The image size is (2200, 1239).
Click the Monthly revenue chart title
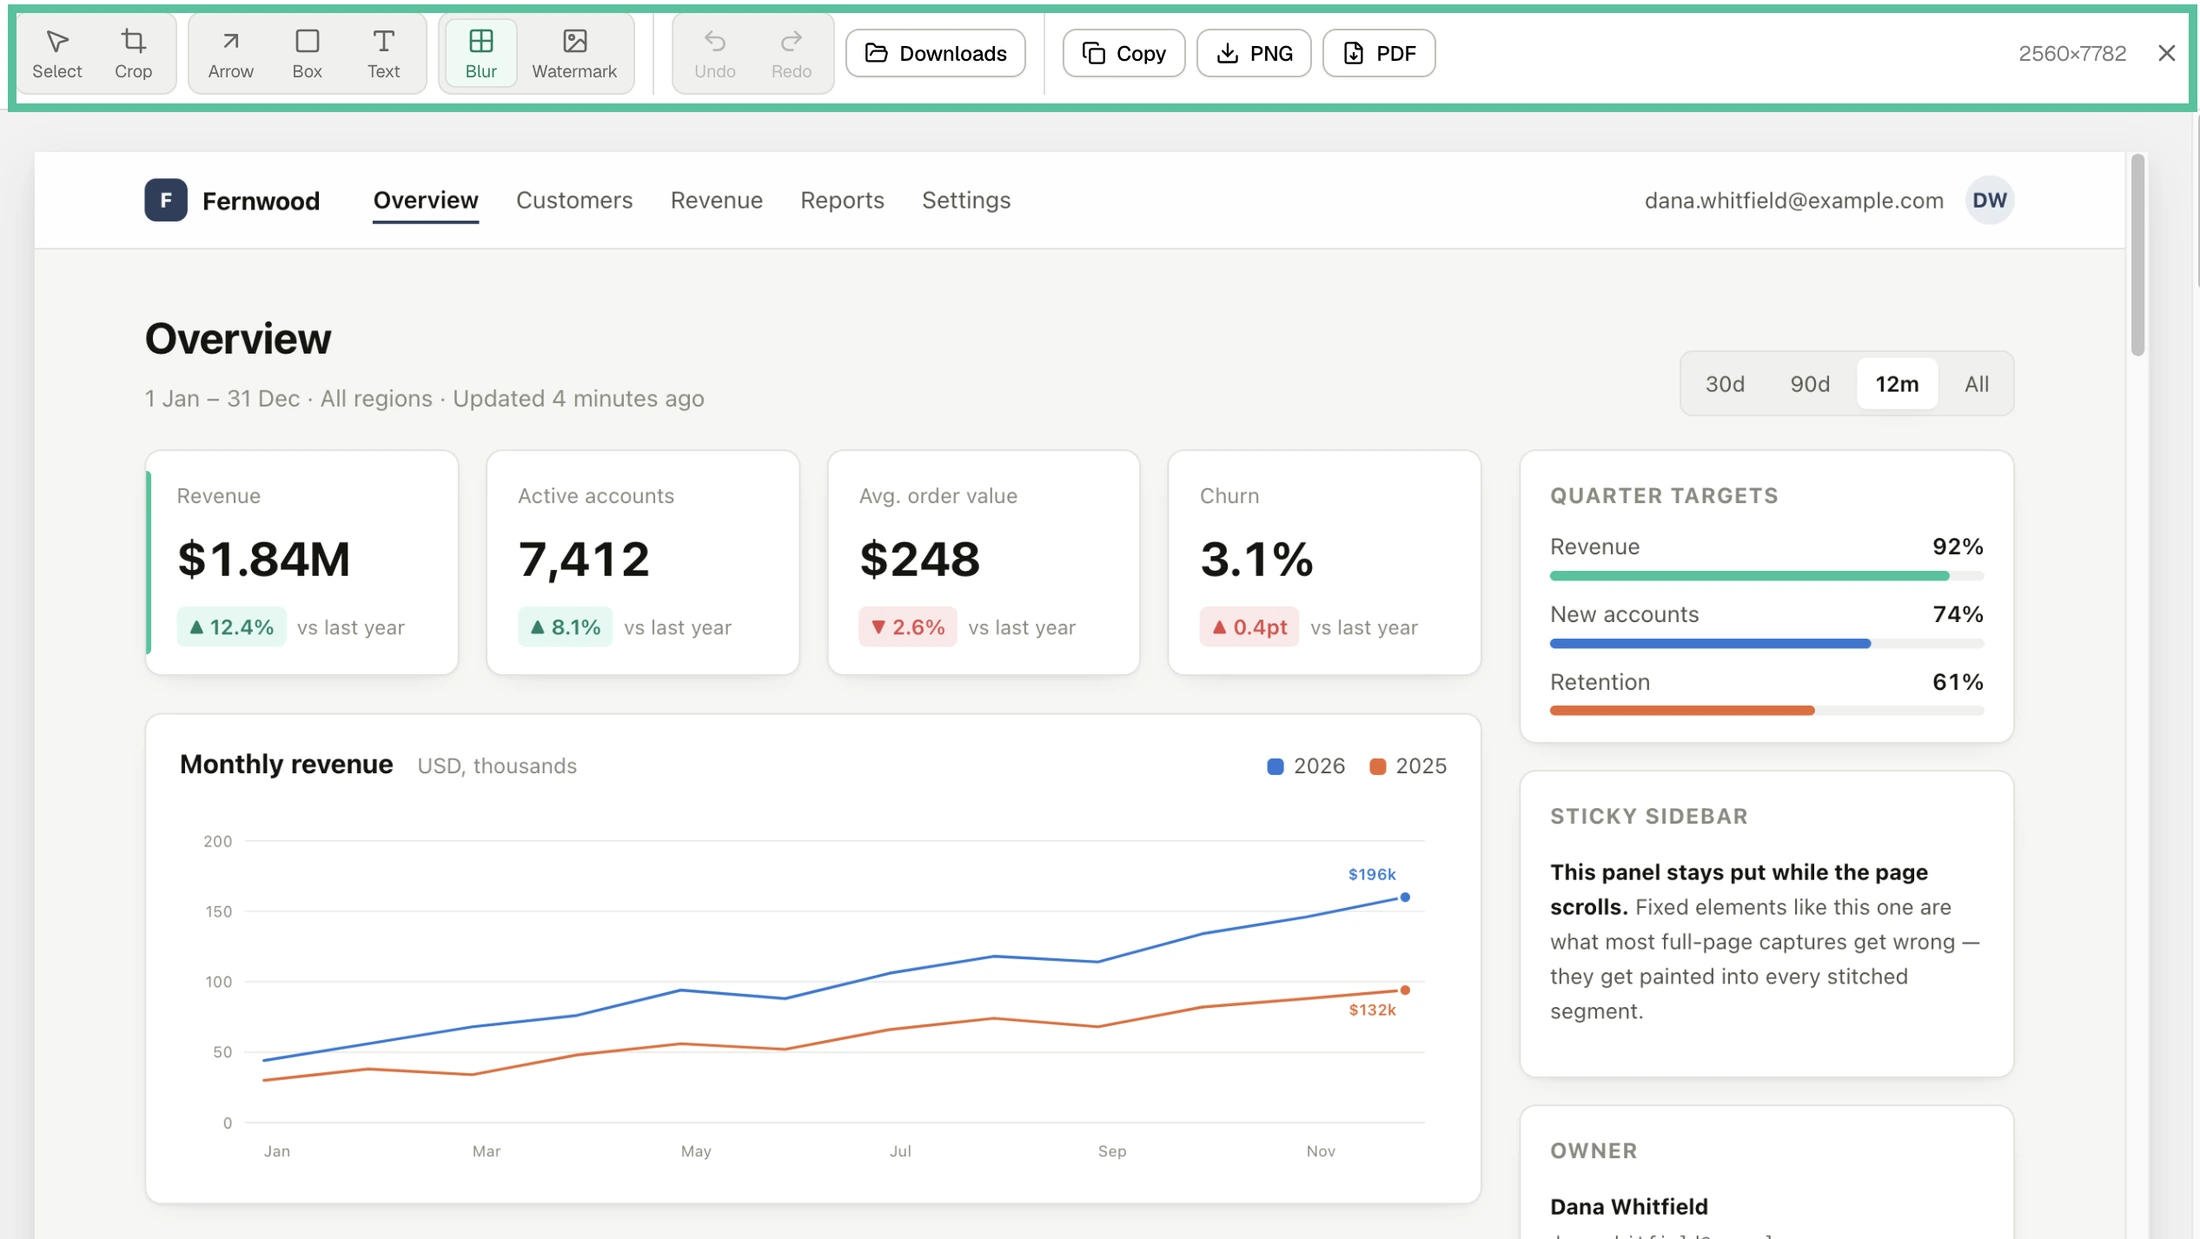pos(286,765)
